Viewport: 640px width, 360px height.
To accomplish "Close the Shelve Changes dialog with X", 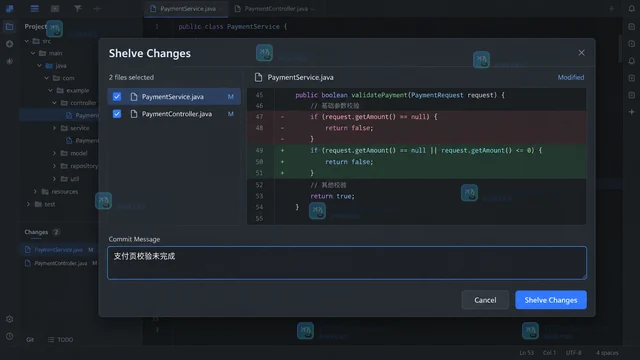I will [581, 53].
